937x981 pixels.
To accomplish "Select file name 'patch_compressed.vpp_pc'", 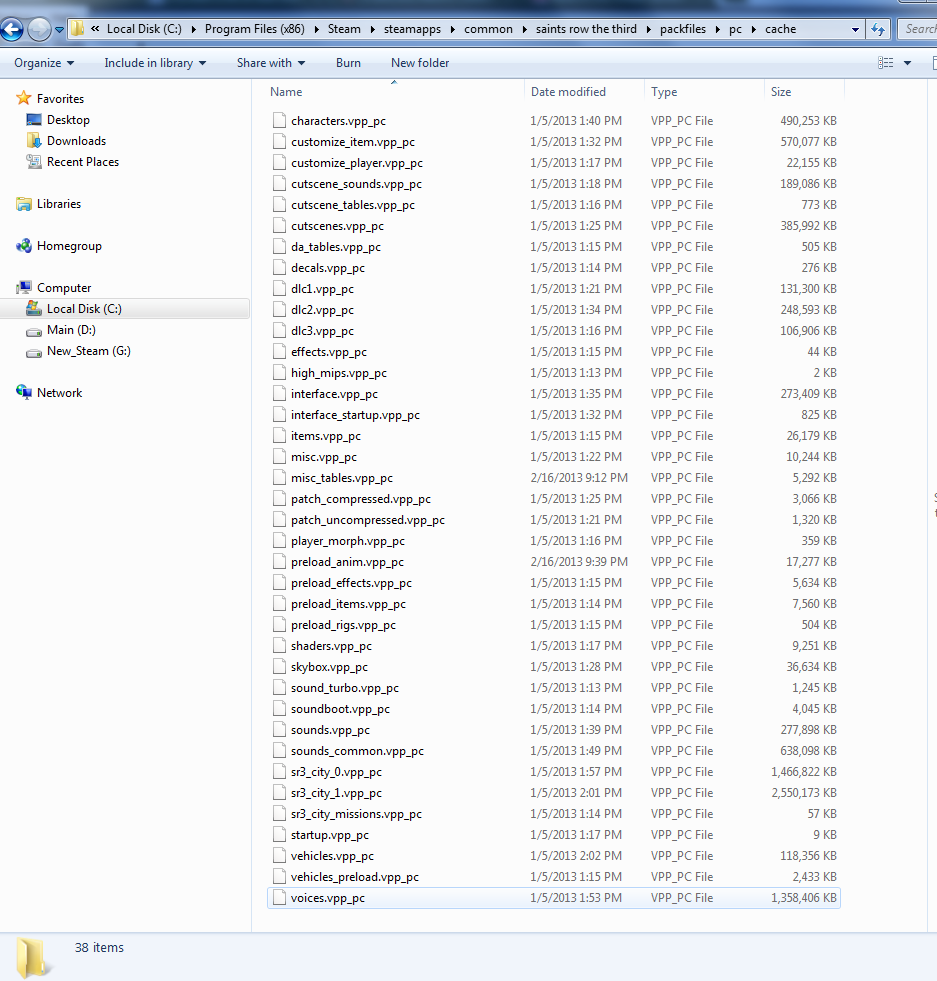I will click(x=360, y=499).
